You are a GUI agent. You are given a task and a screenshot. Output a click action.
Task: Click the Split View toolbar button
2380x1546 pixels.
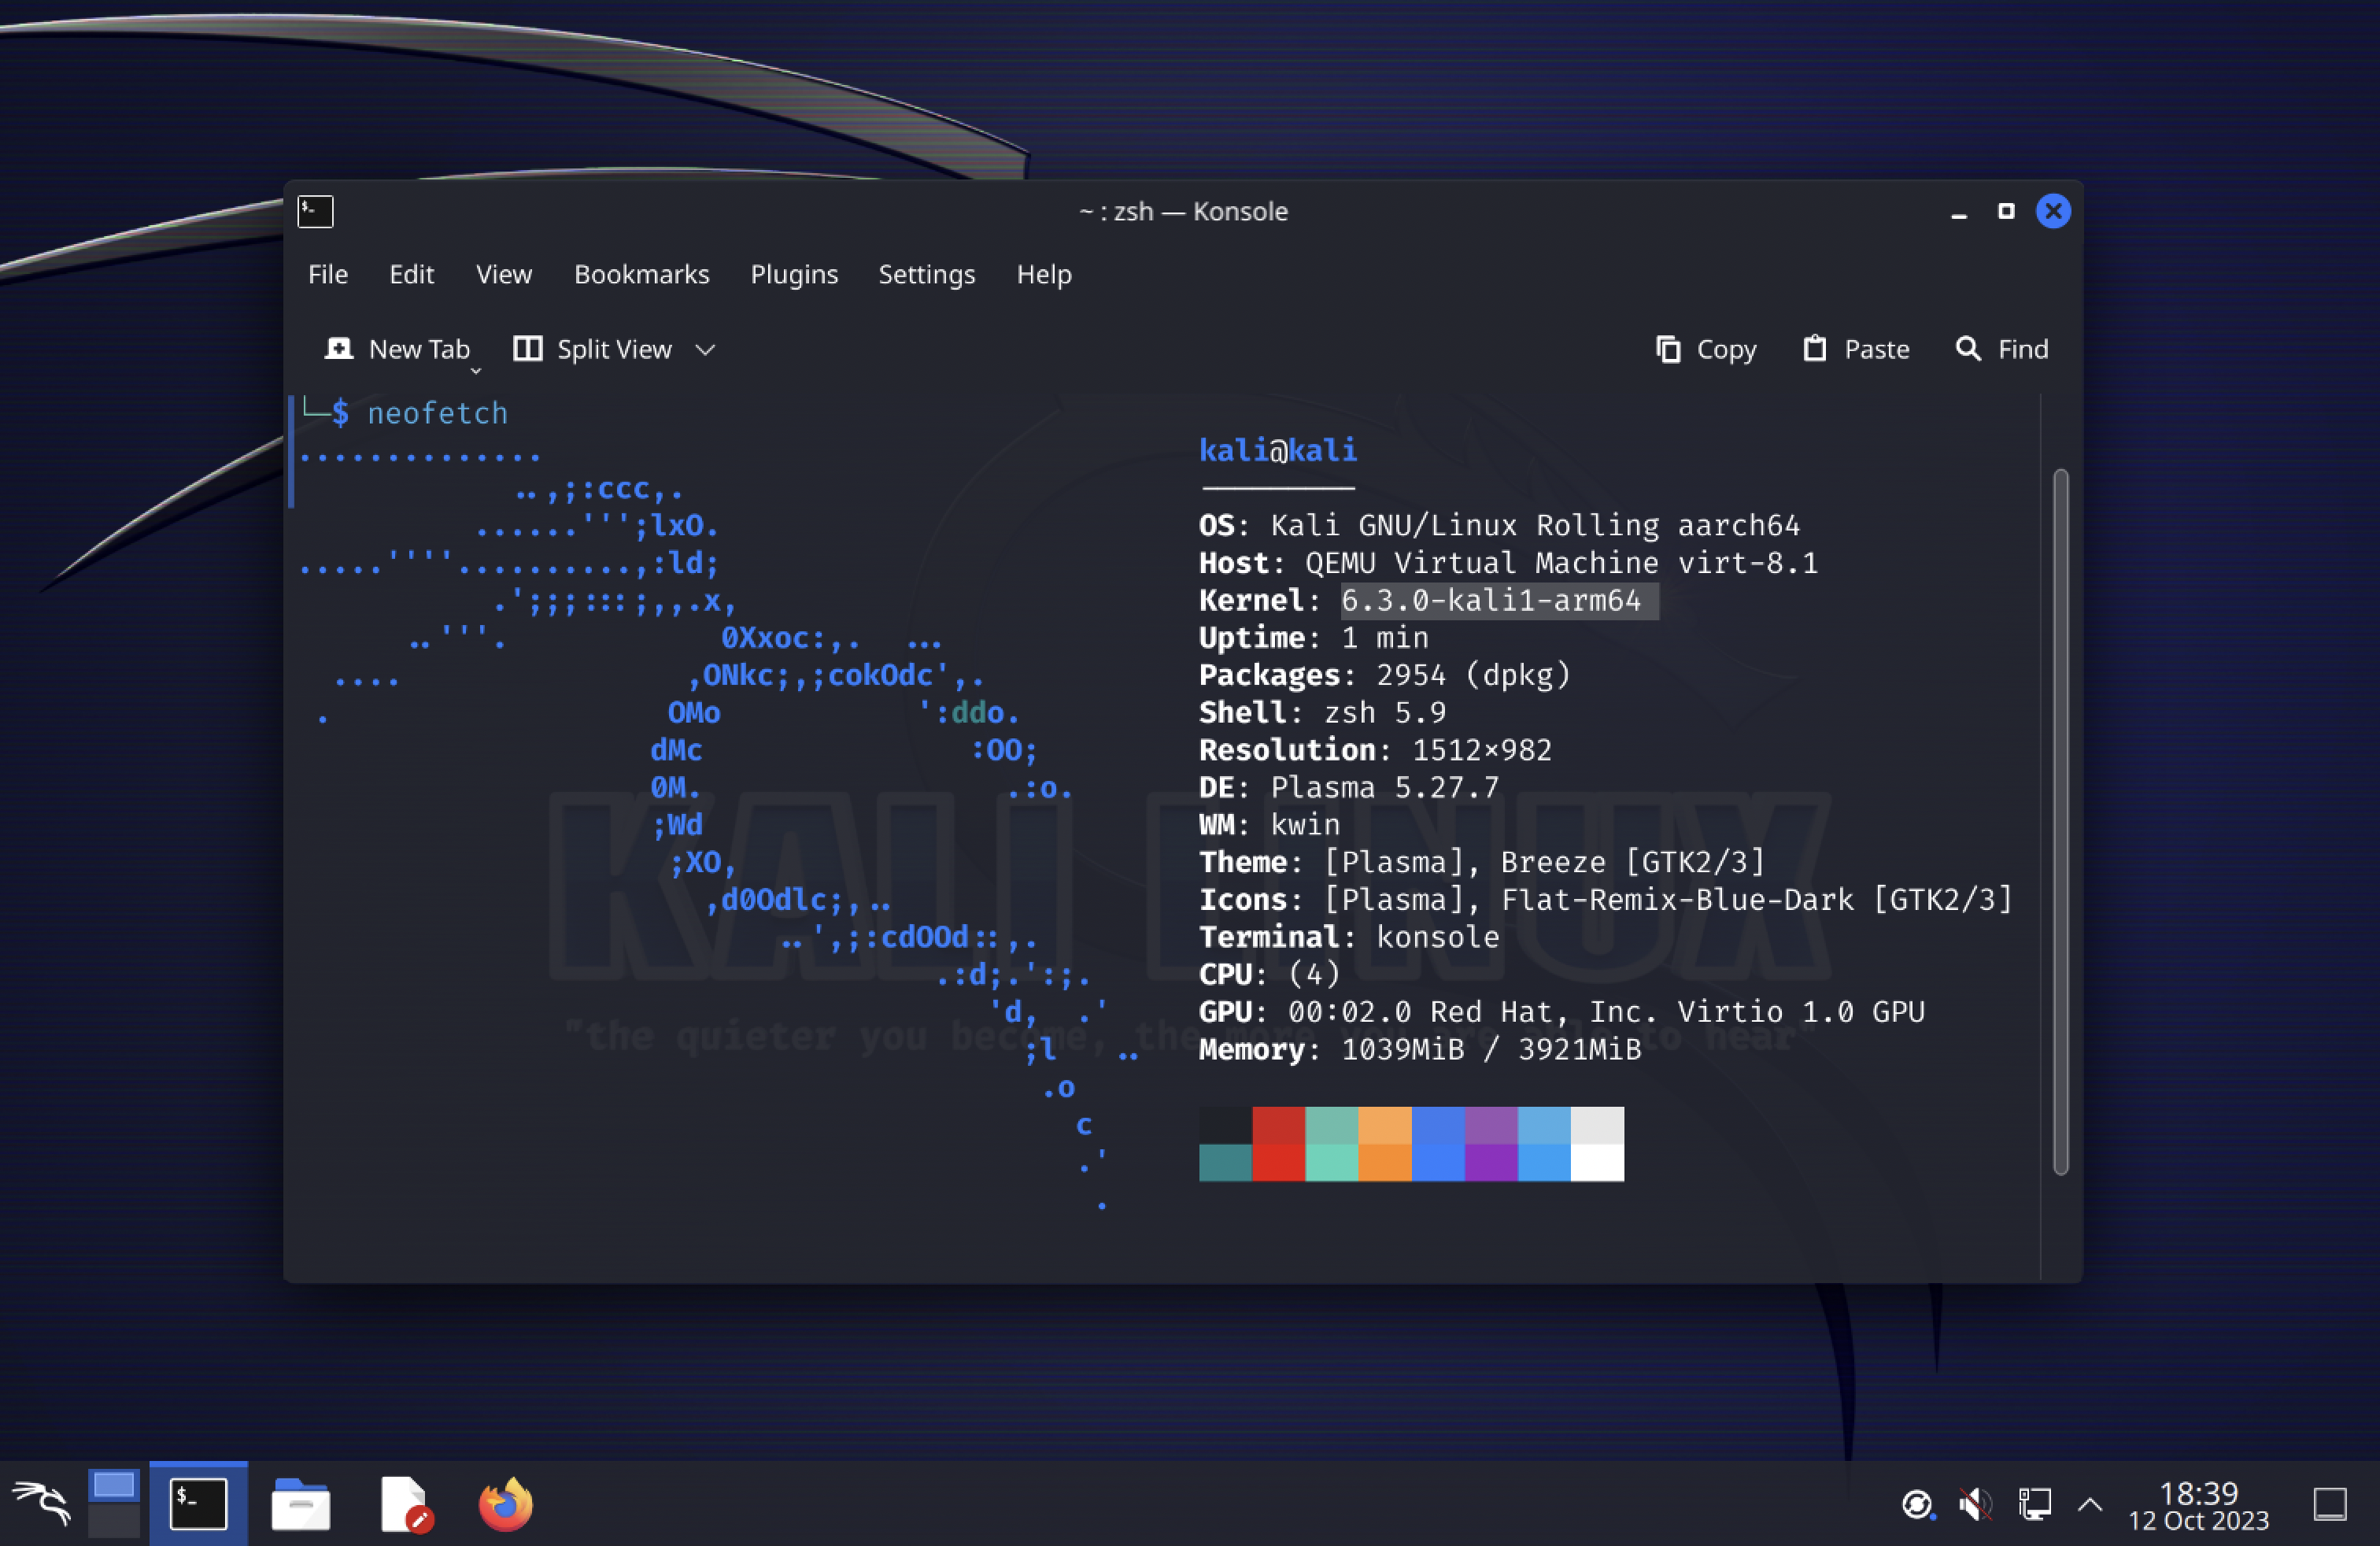coord(592,349)
